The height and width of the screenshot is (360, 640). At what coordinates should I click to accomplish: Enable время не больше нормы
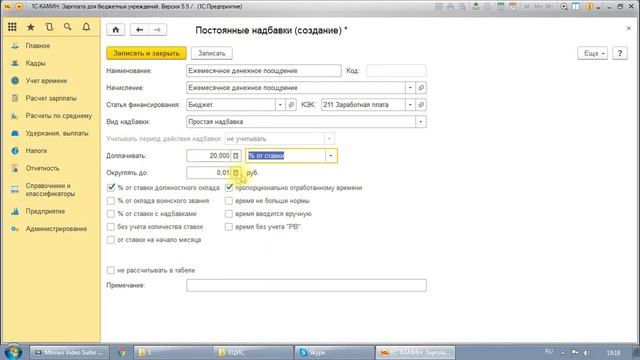[229, 201]
